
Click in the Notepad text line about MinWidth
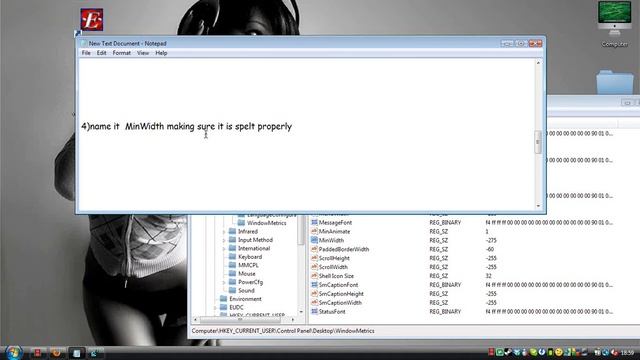[x=187, y=127]
